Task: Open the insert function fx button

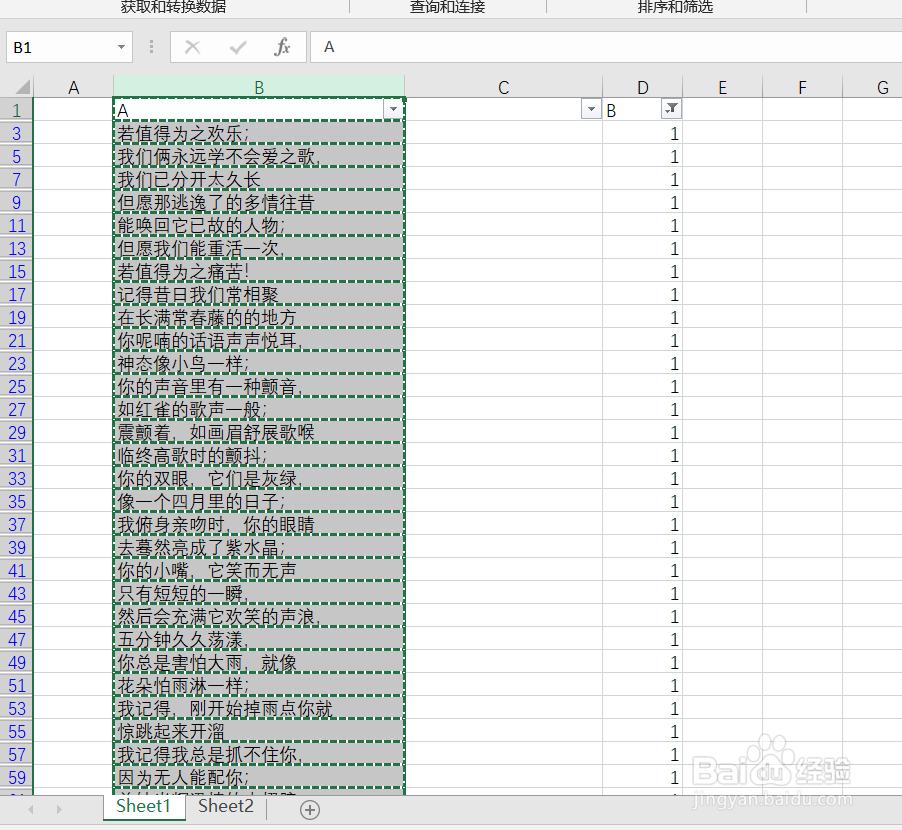Action: click(282, 47)
